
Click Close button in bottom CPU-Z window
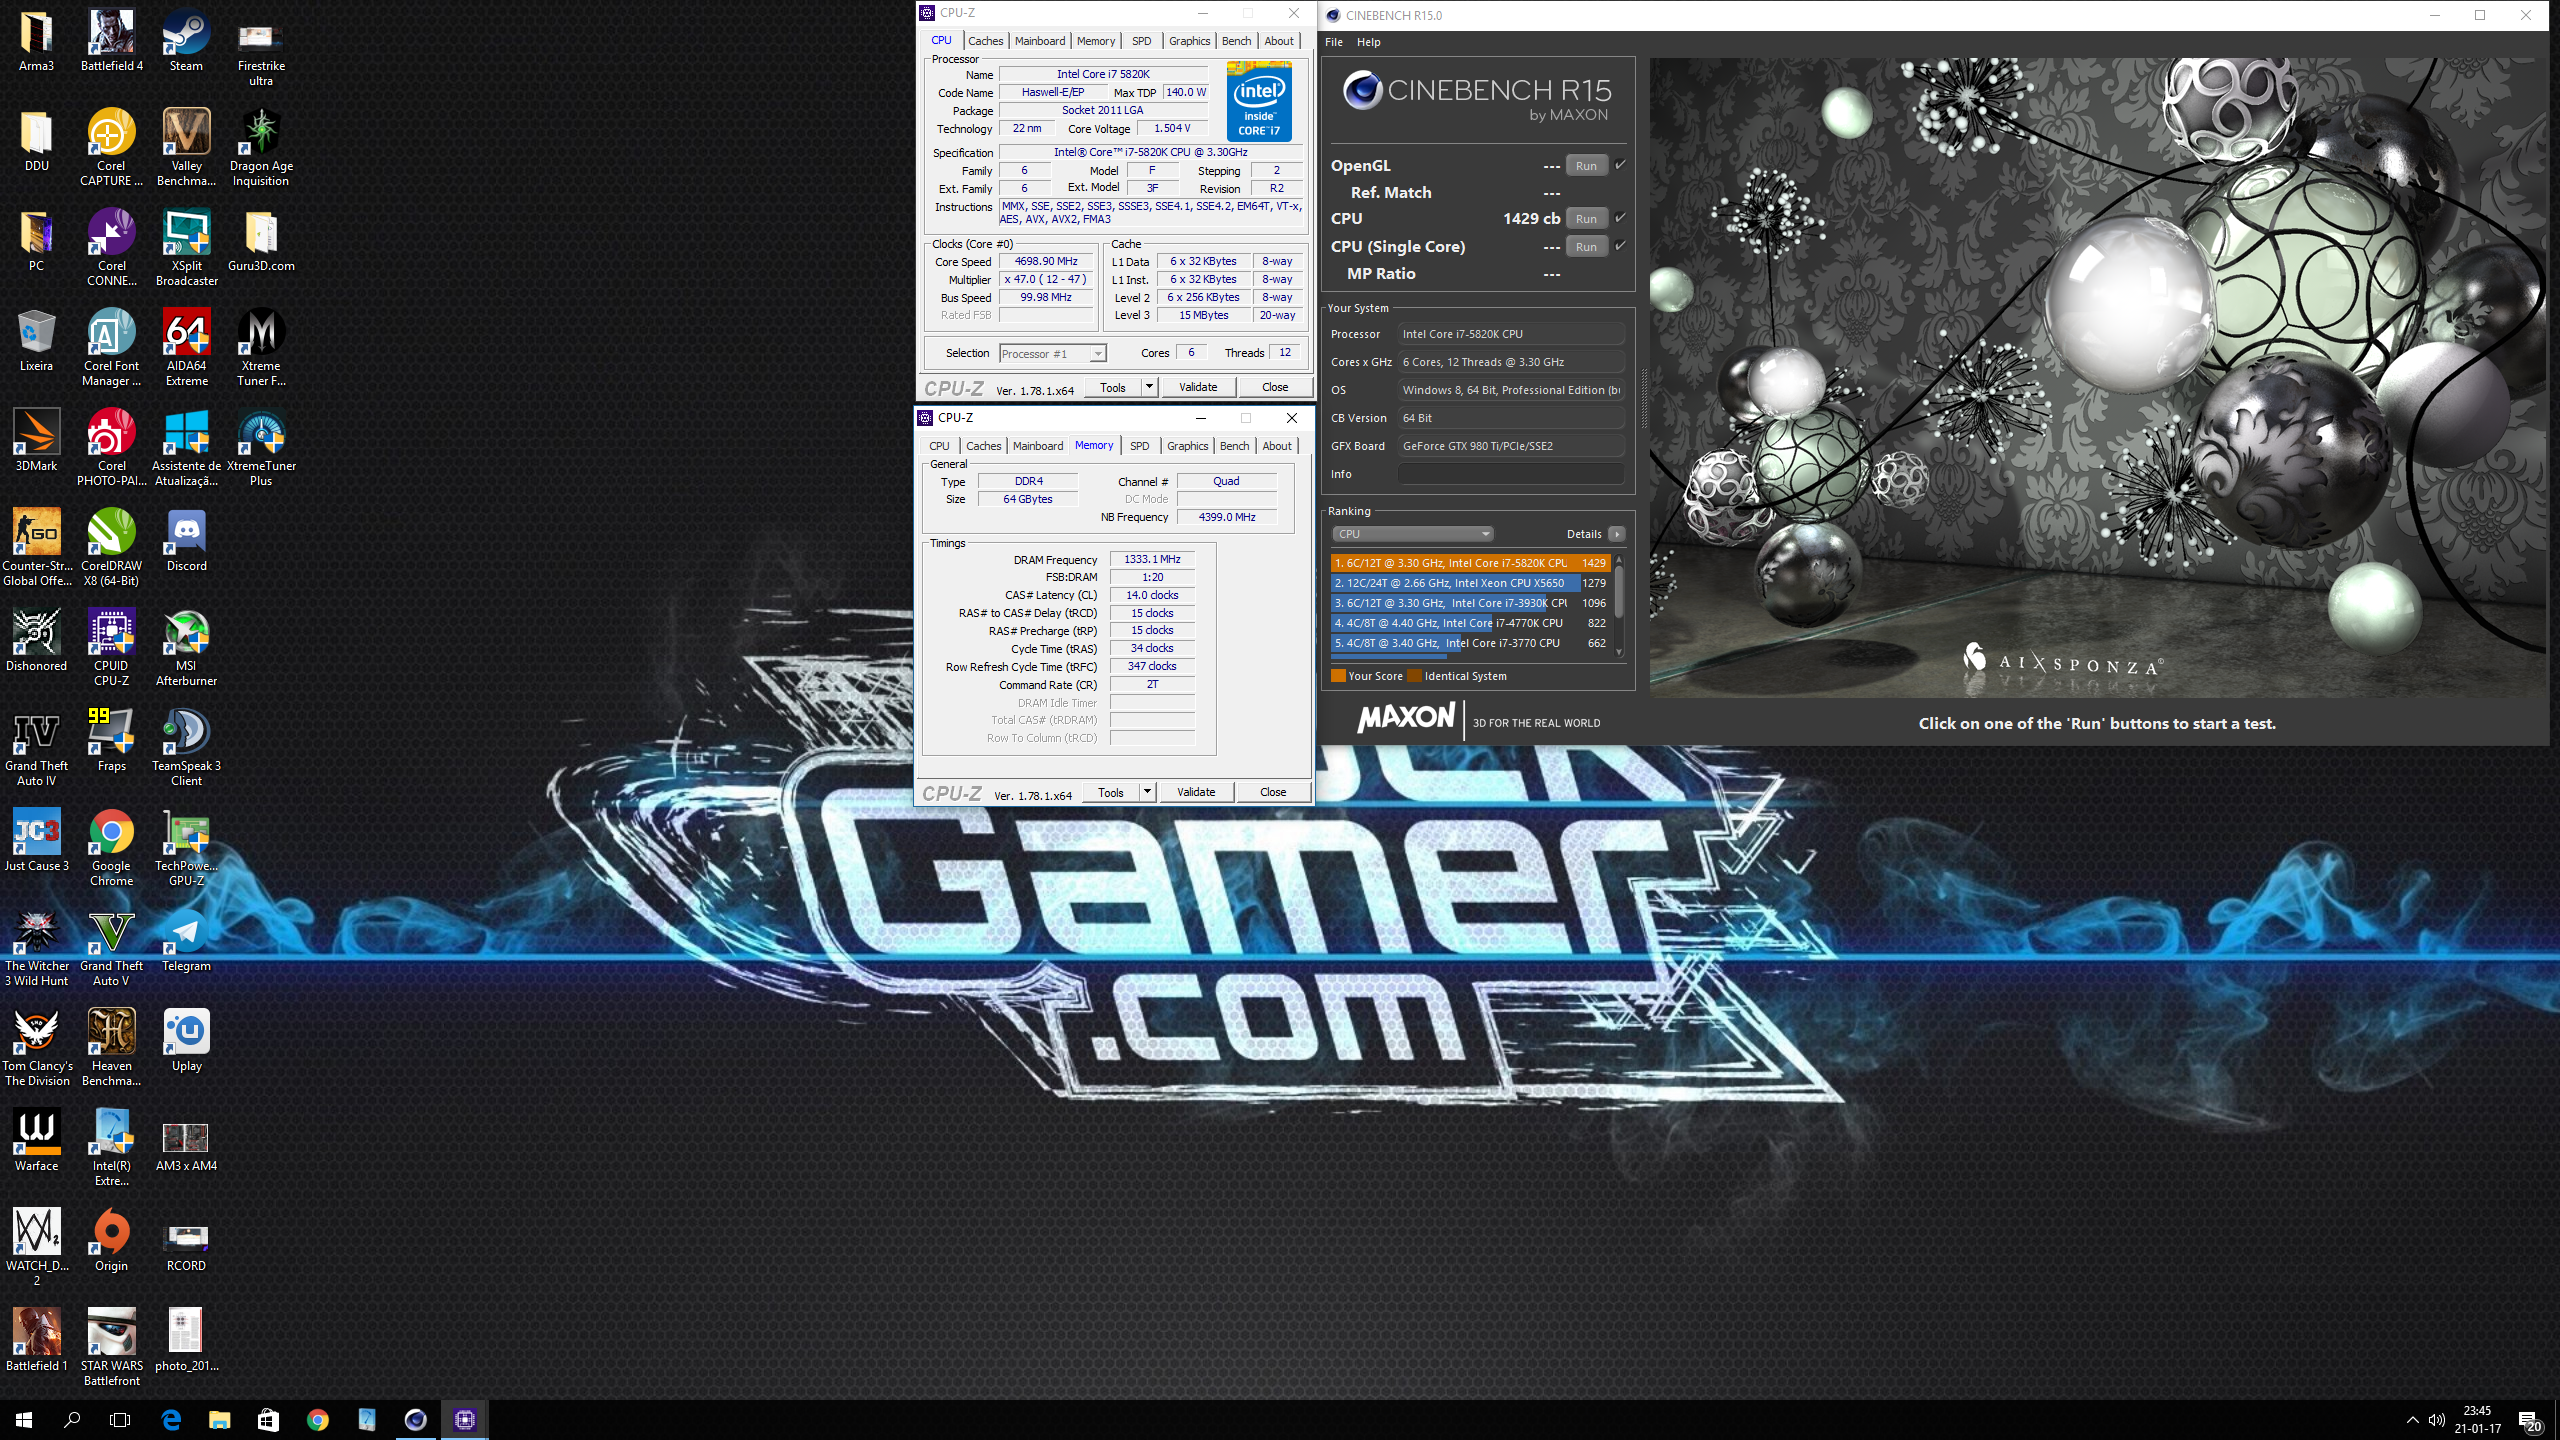[1273, 792]
